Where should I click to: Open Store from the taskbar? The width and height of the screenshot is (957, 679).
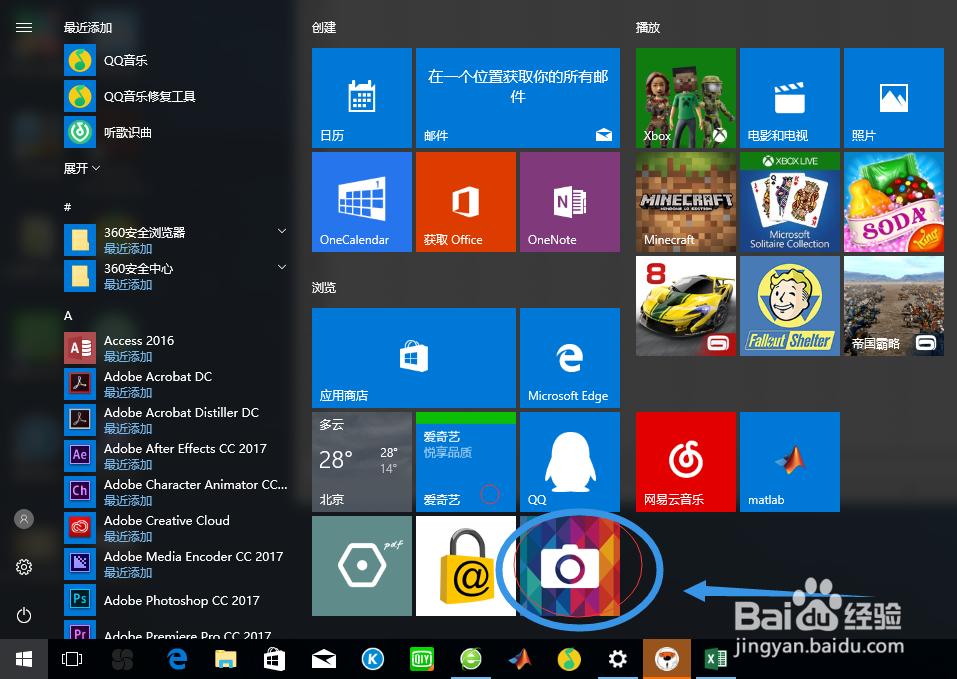click(x=275, y=659)
